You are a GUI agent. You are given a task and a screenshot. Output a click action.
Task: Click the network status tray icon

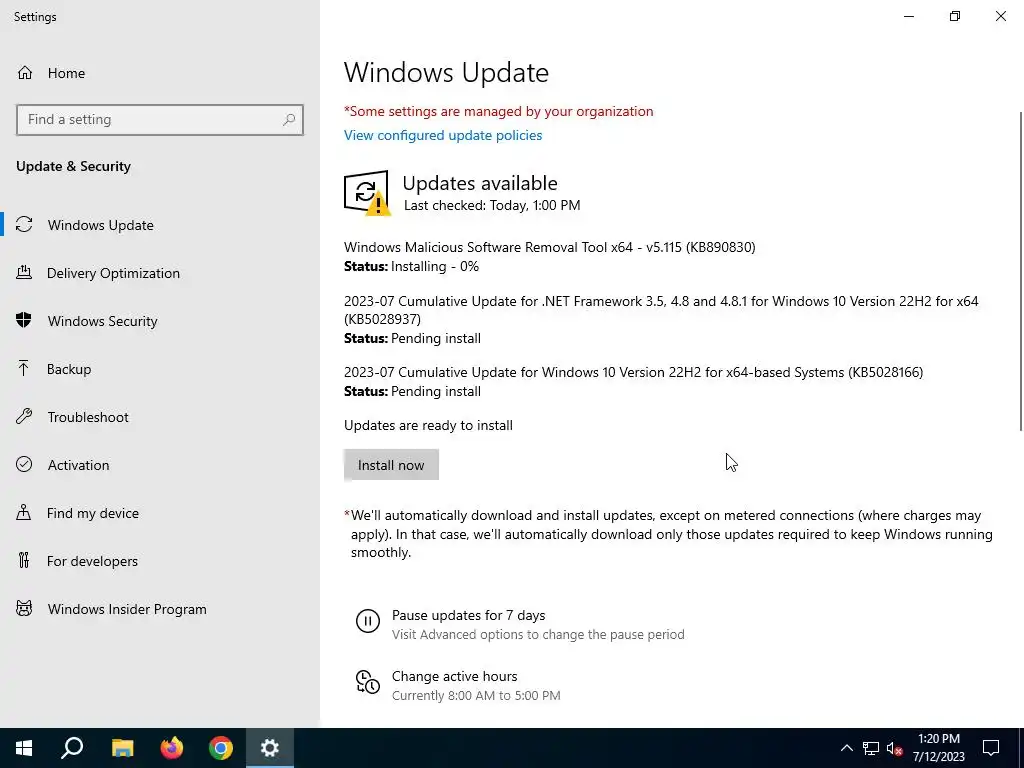tap(871, 748)
